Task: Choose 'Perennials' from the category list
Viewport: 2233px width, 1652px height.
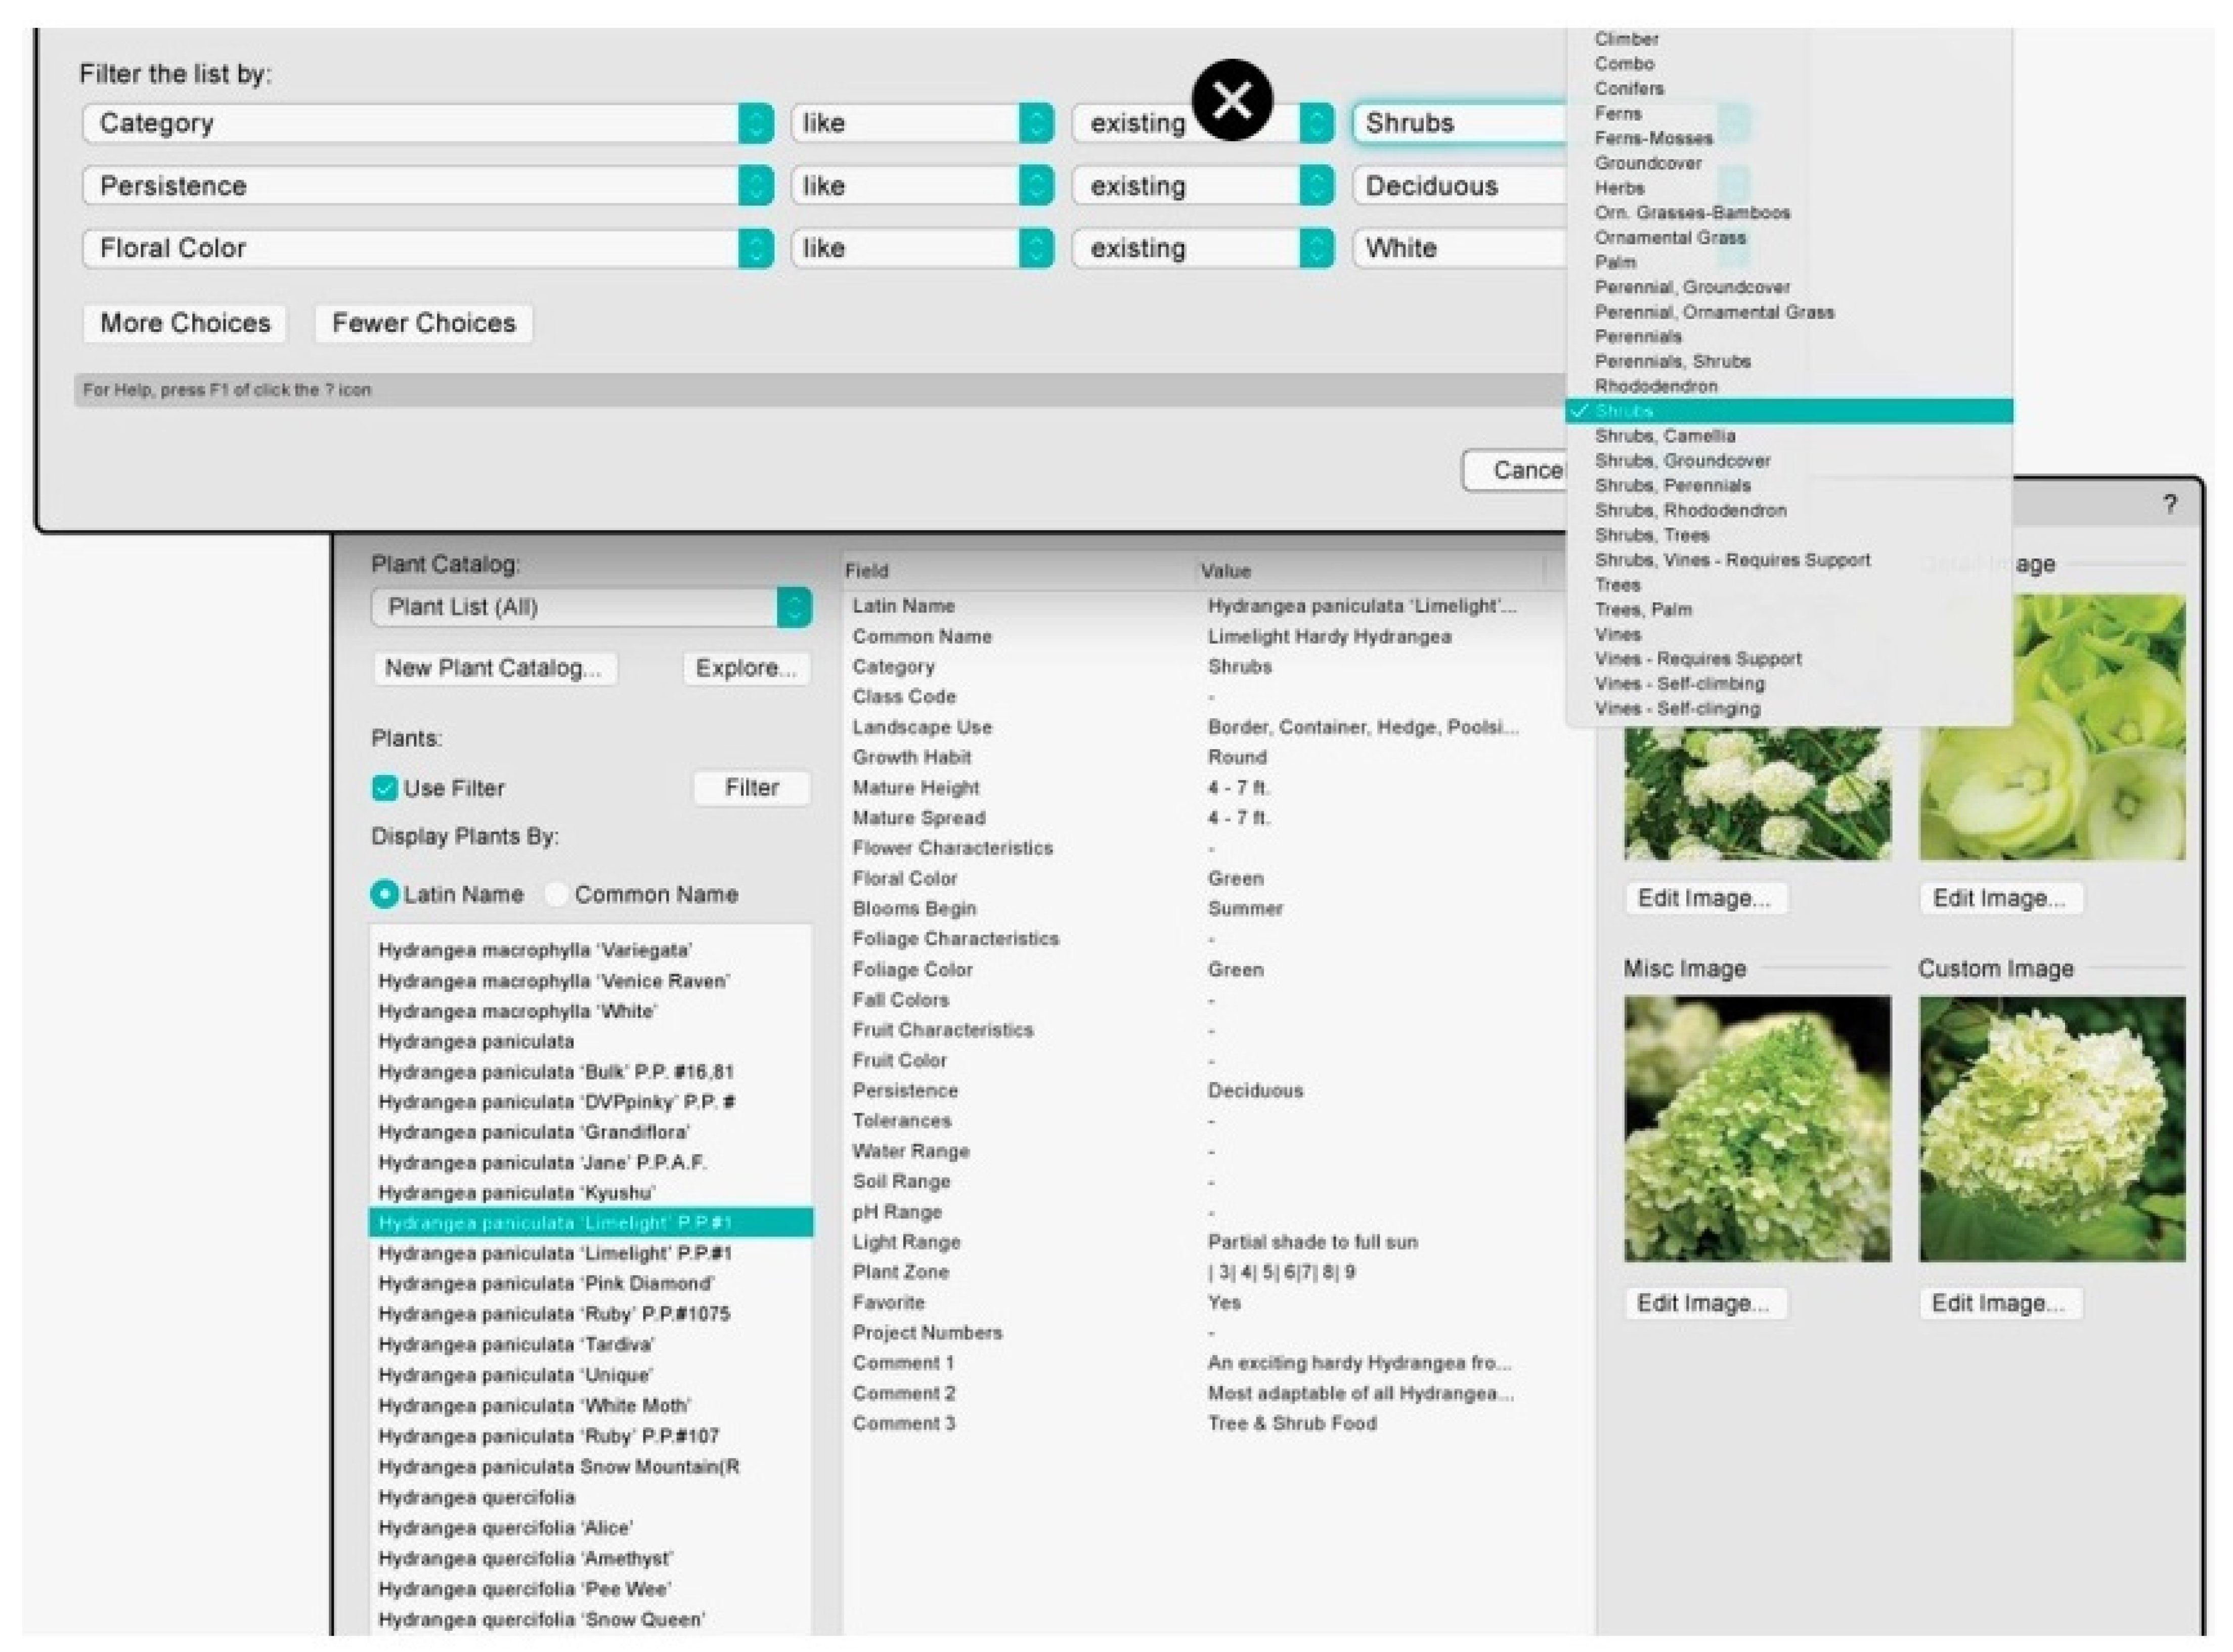Action: (x=1638, y=337)
